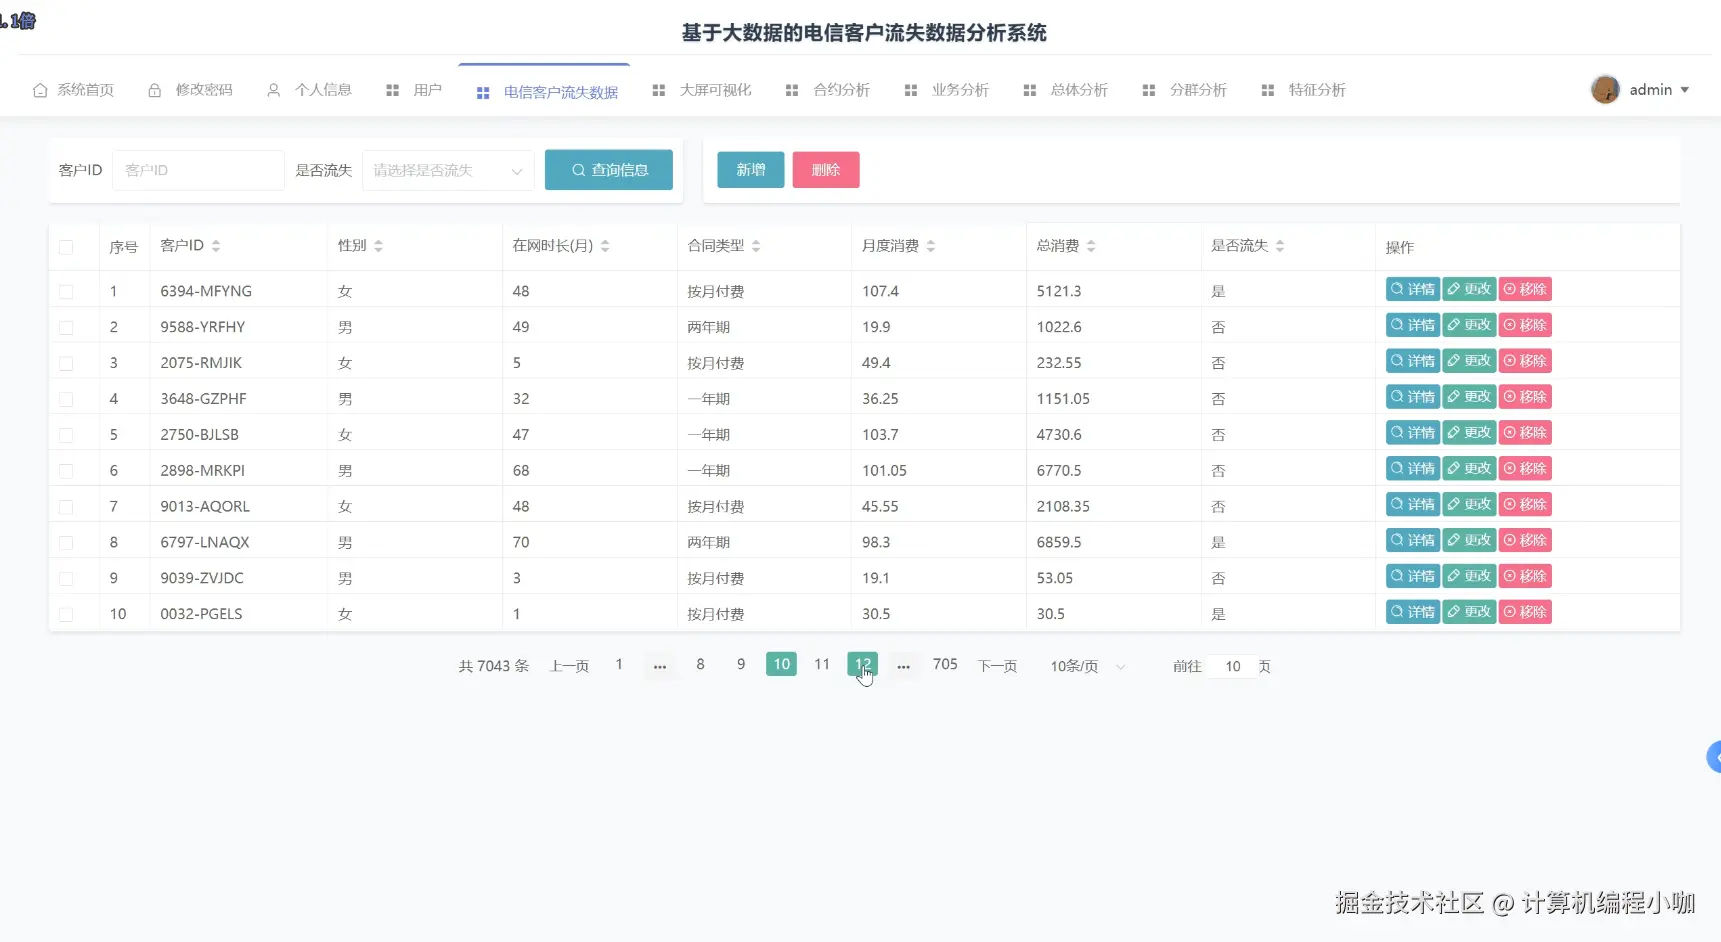Click the 前往 page number input field

pos(1231,666)
